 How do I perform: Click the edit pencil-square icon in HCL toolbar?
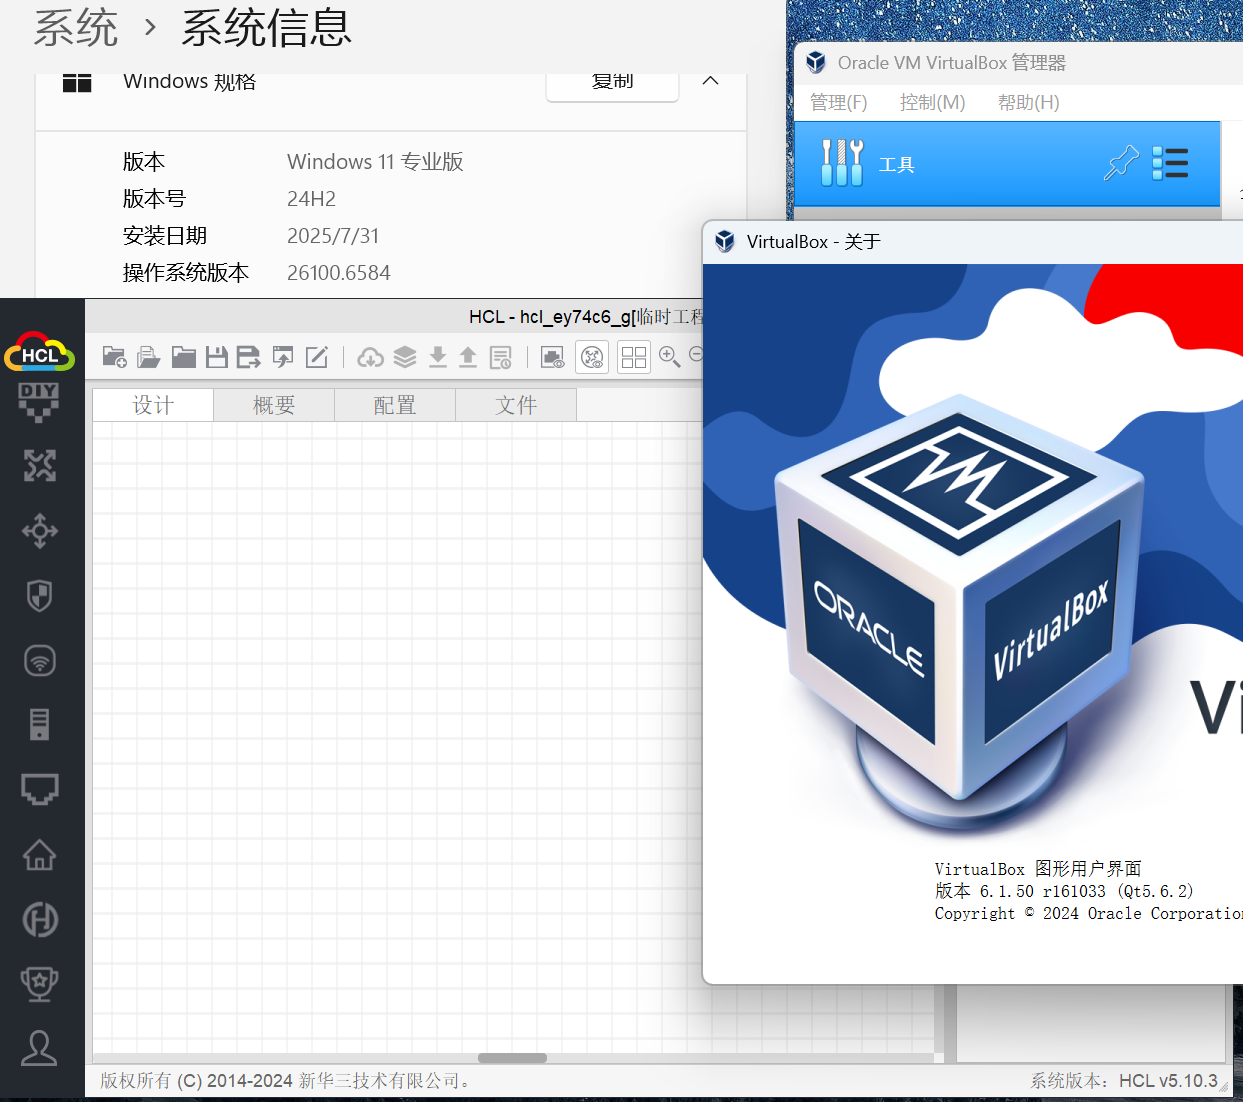[x=317, y=357]
